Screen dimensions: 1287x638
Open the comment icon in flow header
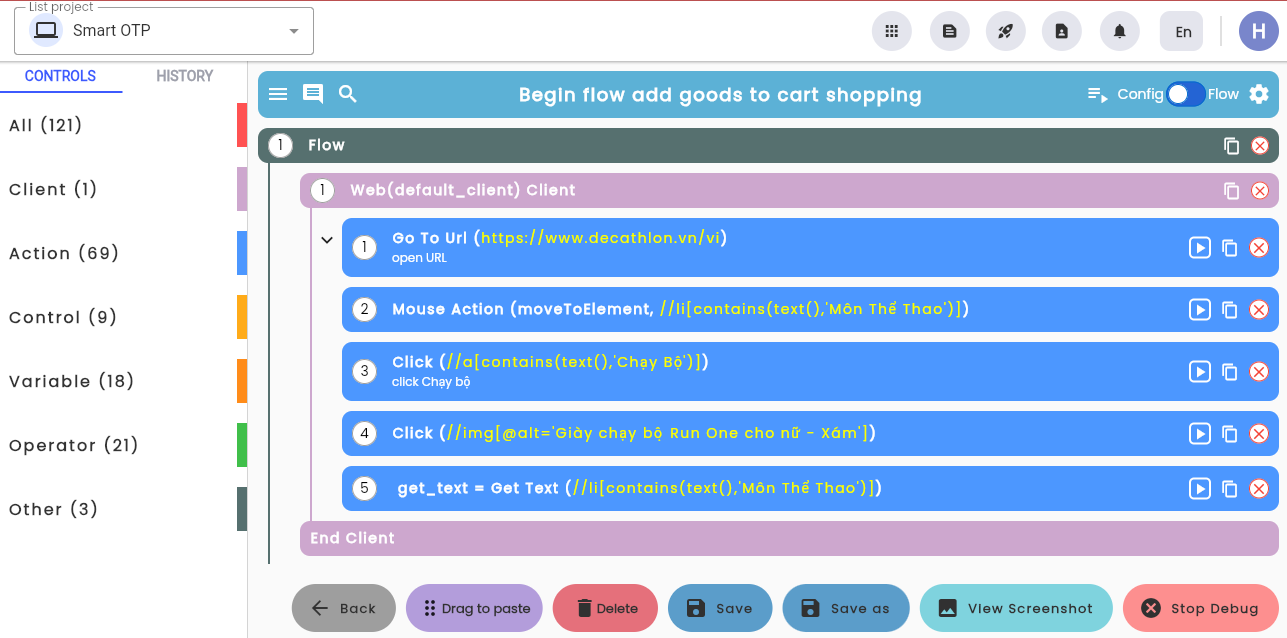click(x=313, y=94)
